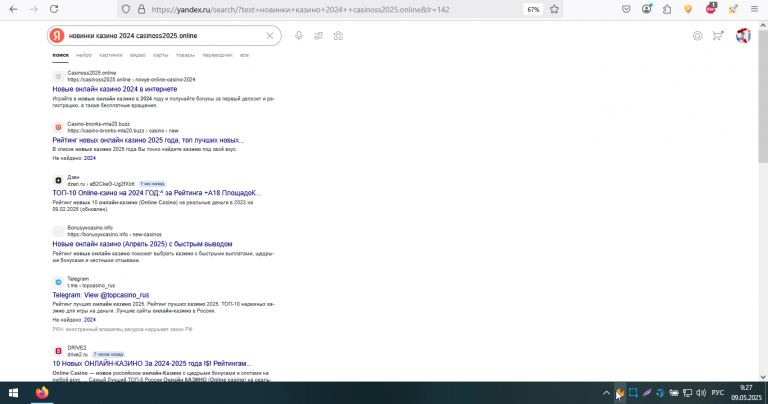Image resolution: width=768 pixels, height=404 pixels.
Task: Open the red Adblock extension with badge 1
Action: pos(711,8)
